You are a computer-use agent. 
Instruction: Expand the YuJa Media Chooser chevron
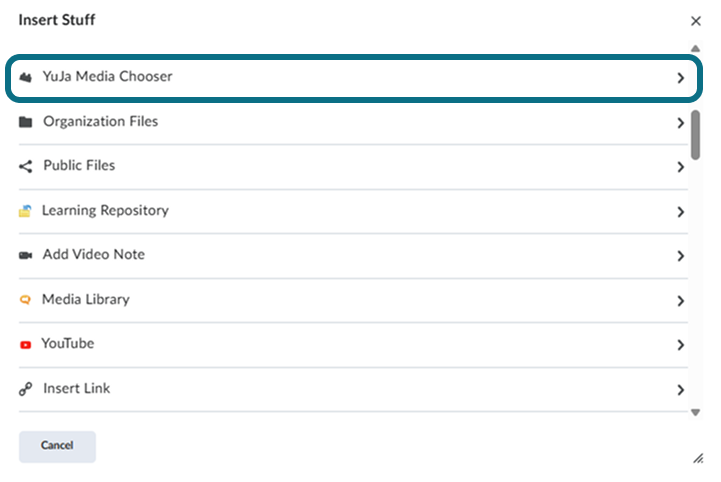click(x=681, y=78)
